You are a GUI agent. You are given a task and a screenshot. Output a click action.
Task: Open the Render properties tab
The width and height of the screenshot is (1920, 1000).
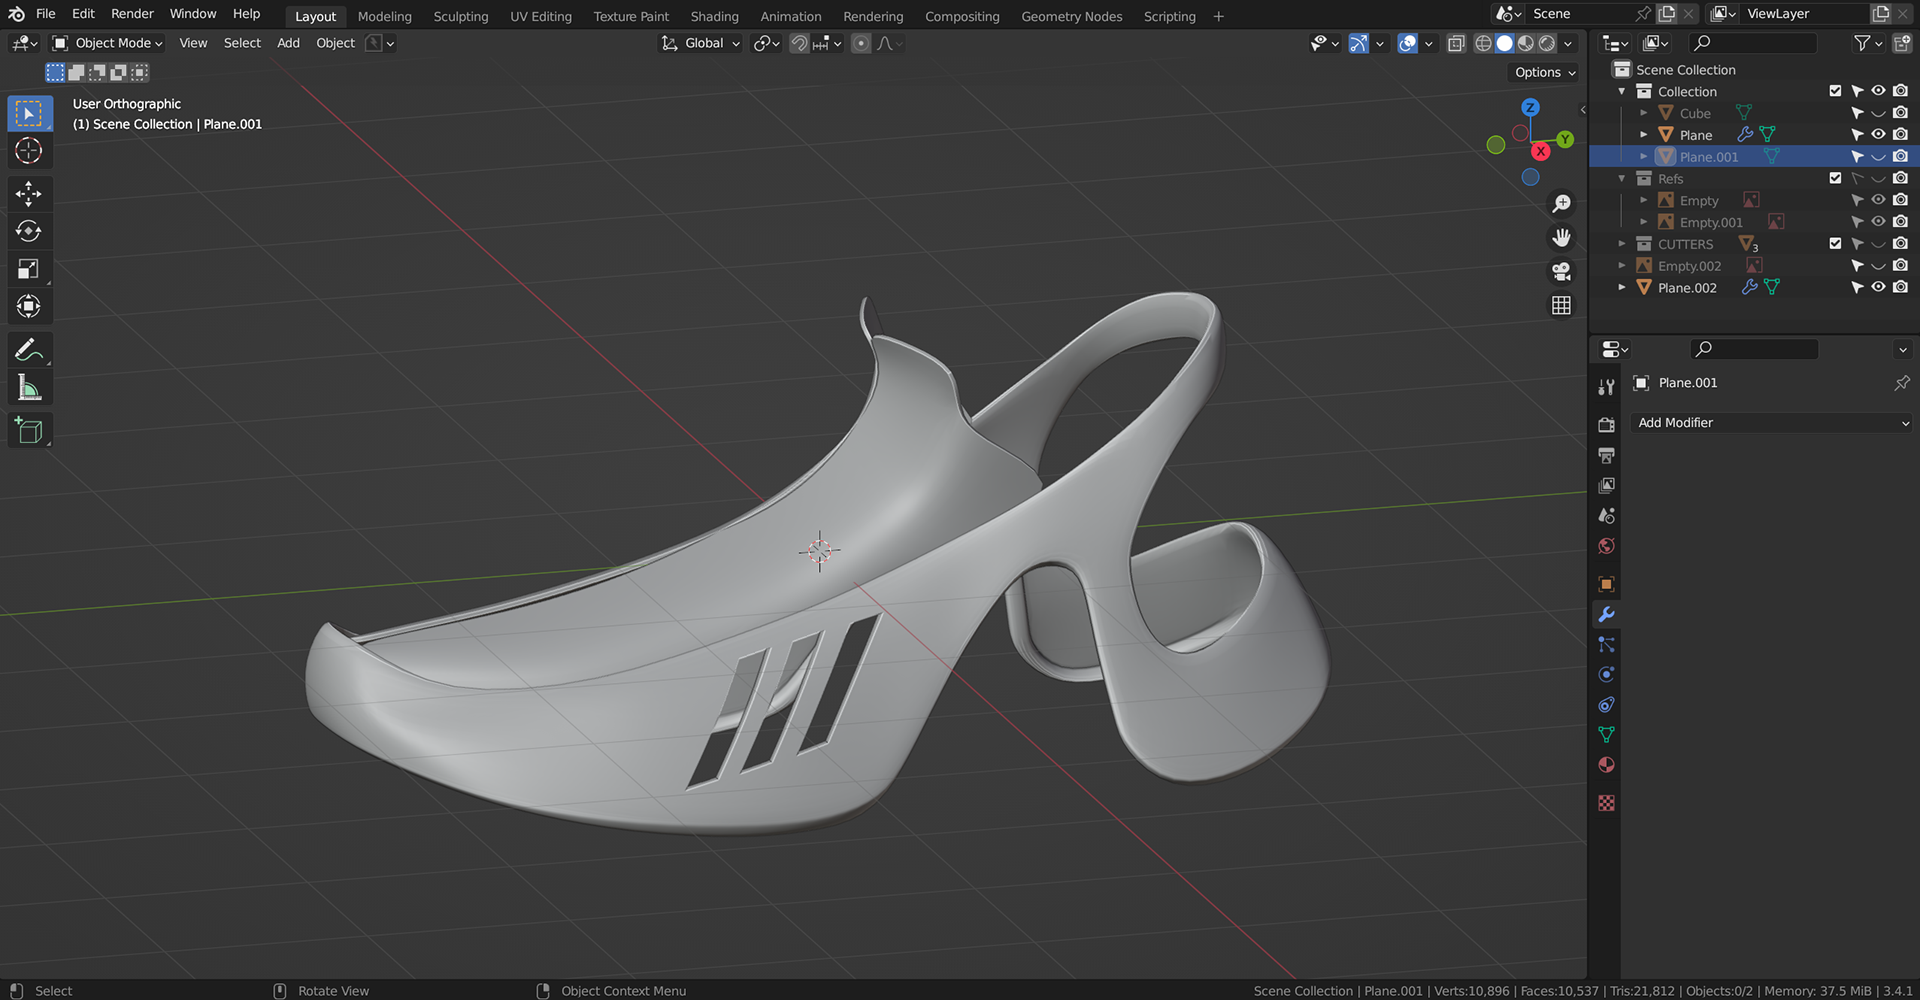1606,425
